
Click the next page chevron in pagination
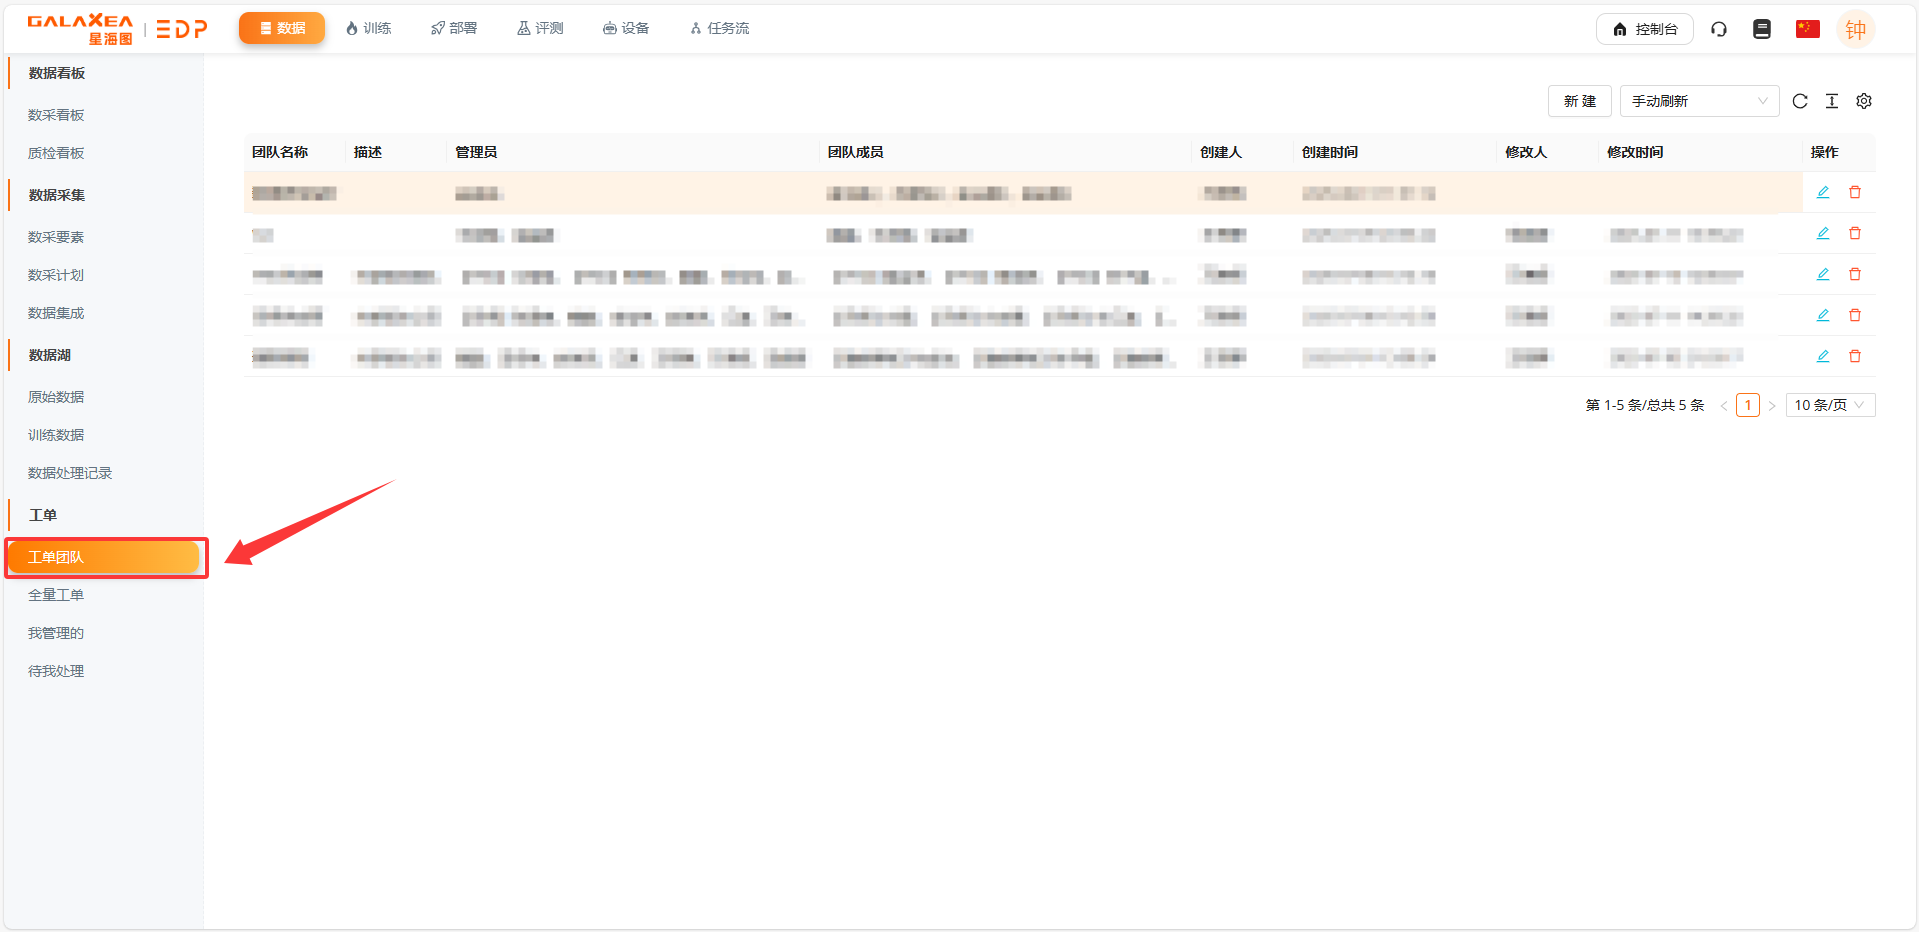(x=1772, y=405)
